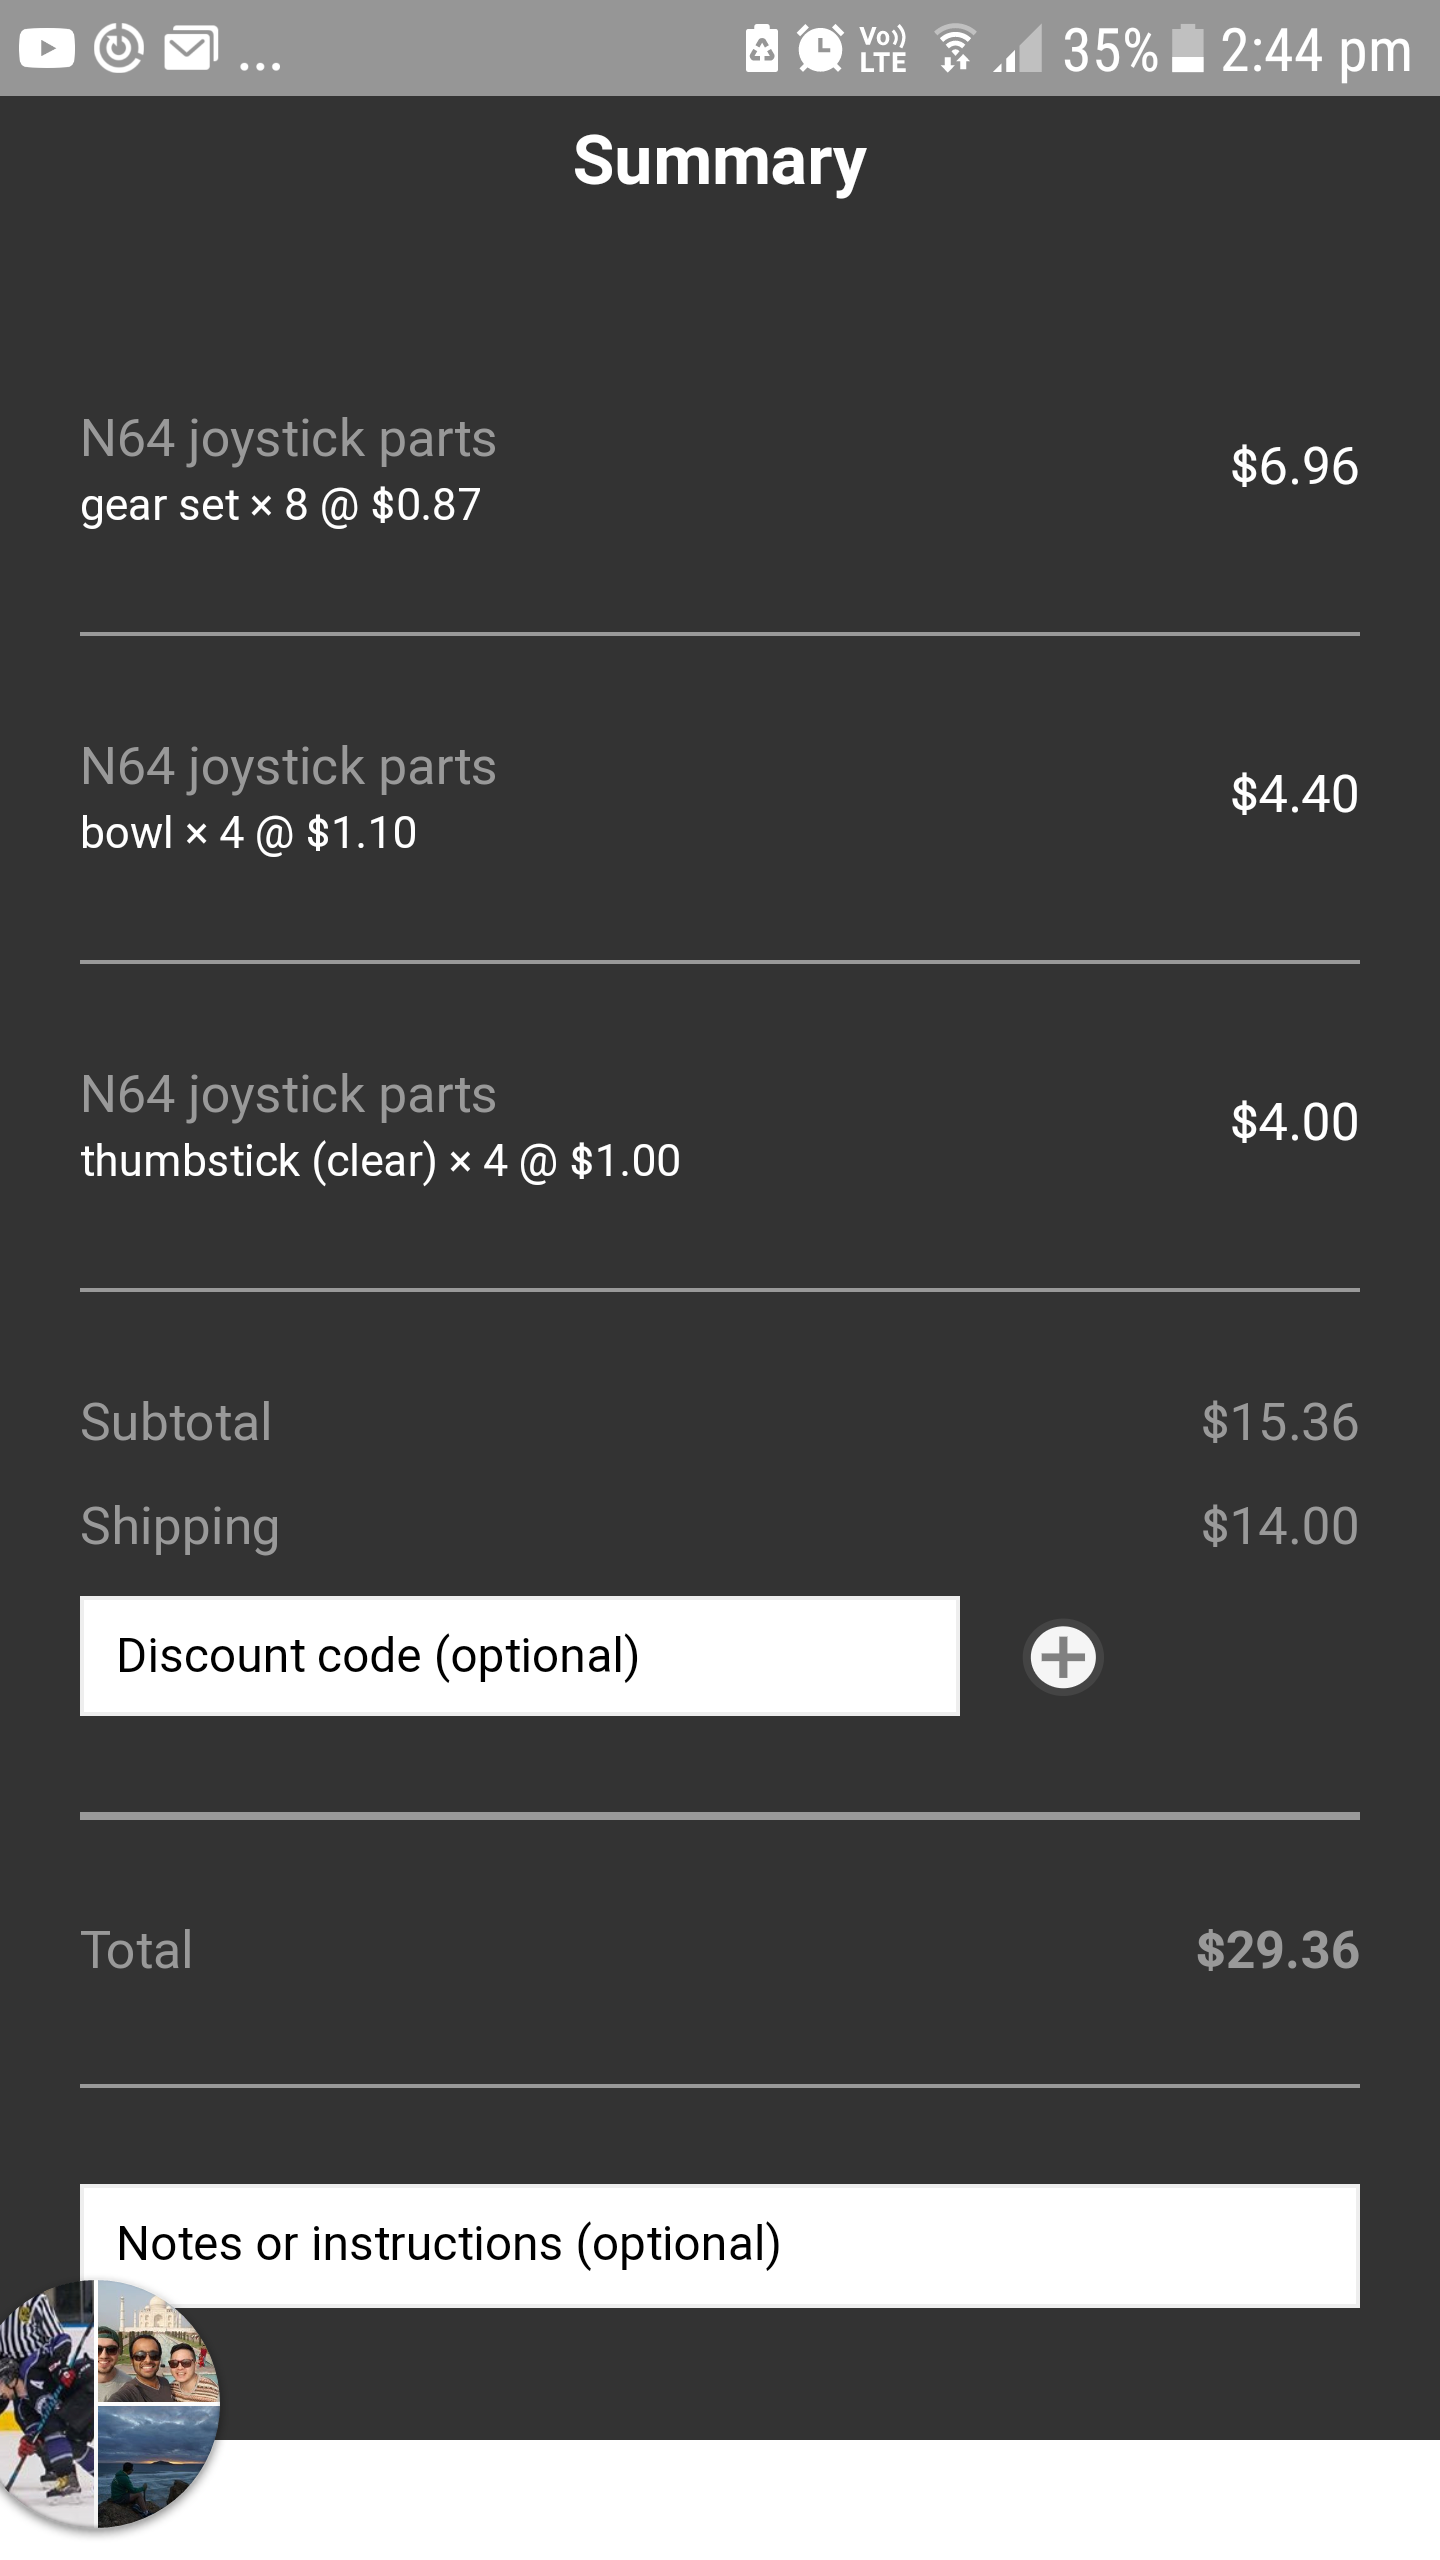1440x2560 pixels.
Task: Tap the VoLTE status indicator
Action: (883, 49)
